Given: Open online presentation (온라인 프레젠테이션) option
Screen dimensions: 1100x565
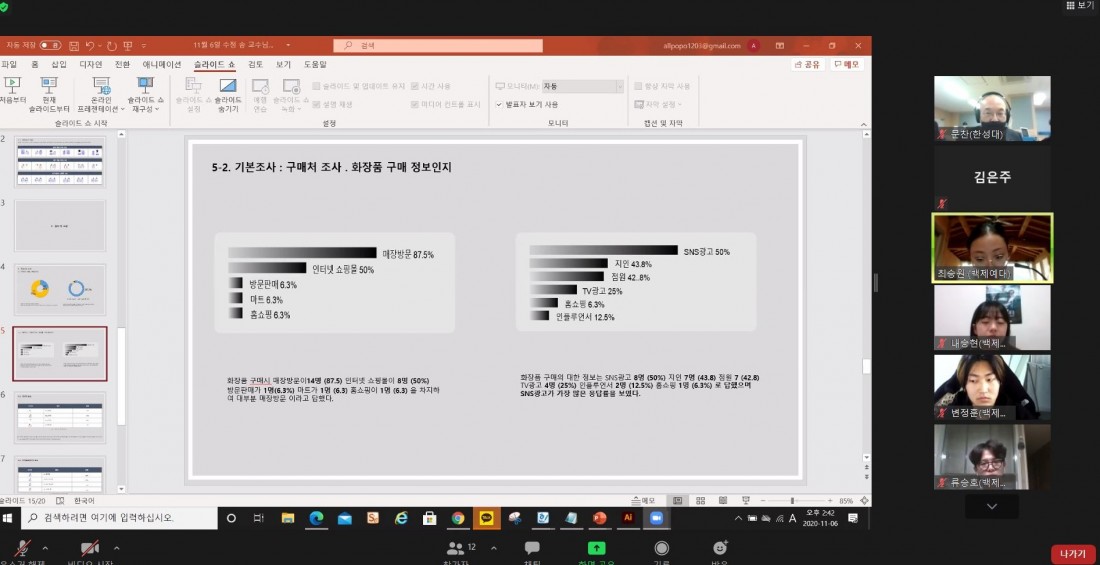Looking at the screenshot, I should point(100,94).
